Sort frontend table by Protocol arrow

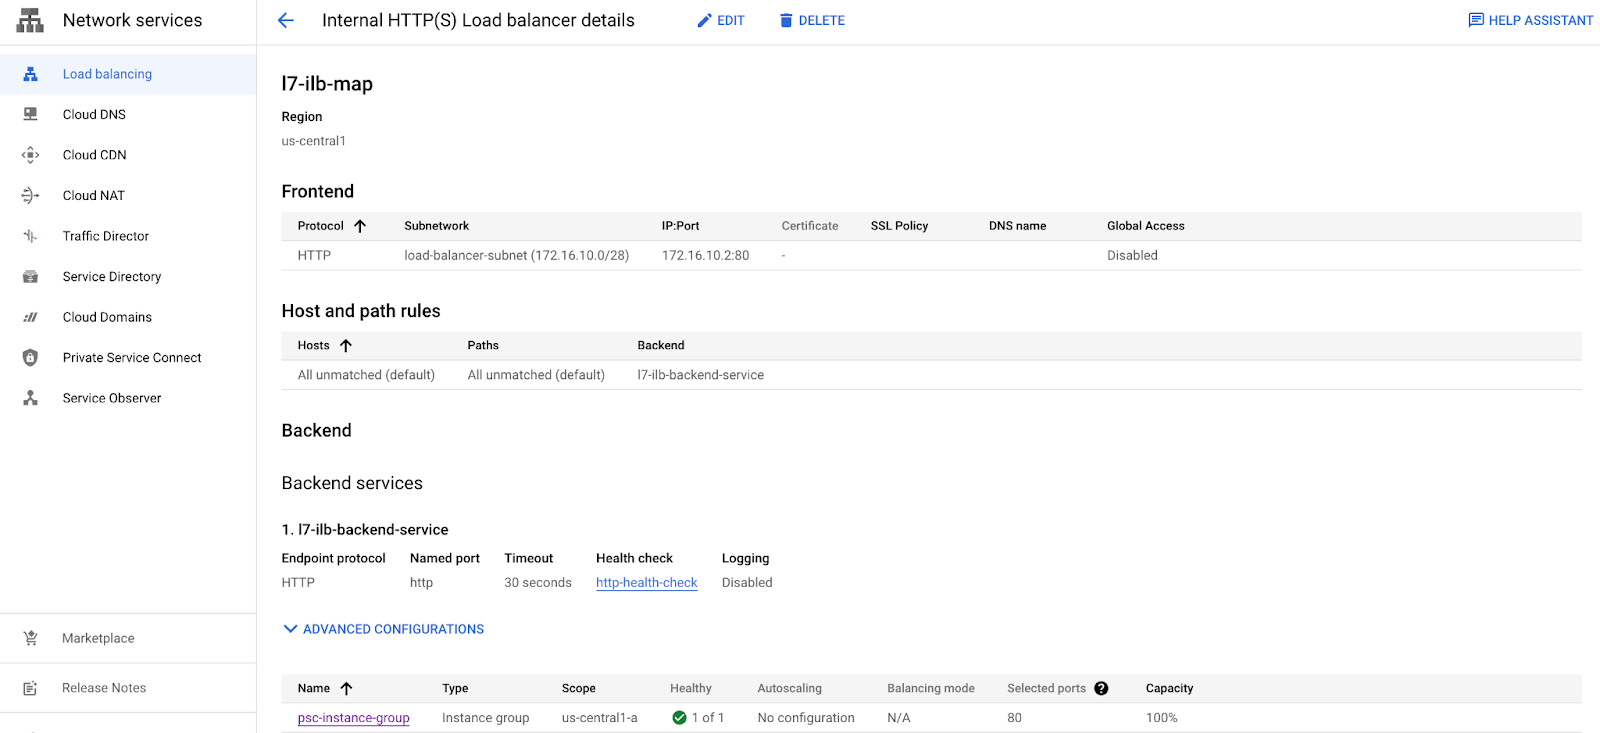pos(360,226)
